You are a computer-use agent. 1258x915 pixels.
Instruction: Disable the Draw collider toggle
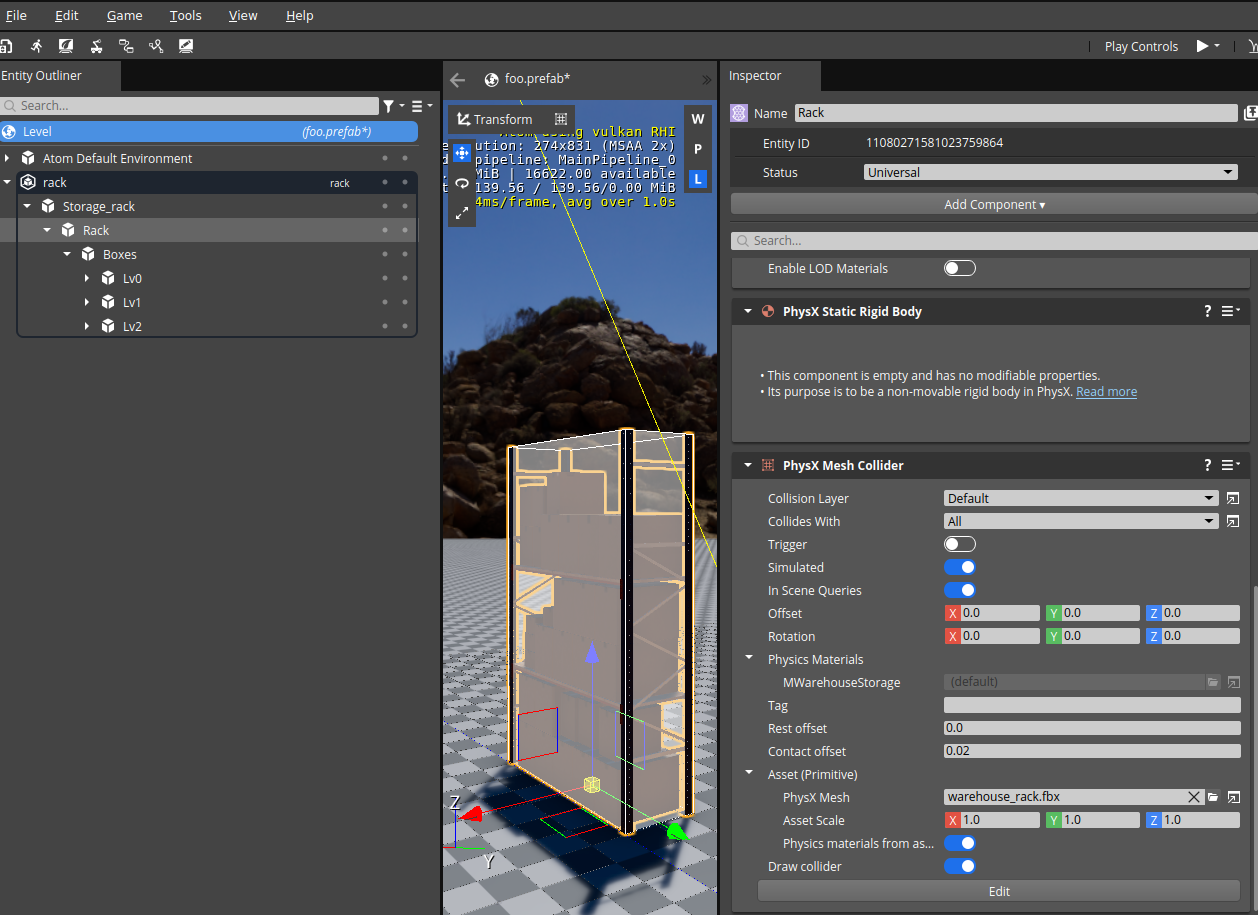959,867
